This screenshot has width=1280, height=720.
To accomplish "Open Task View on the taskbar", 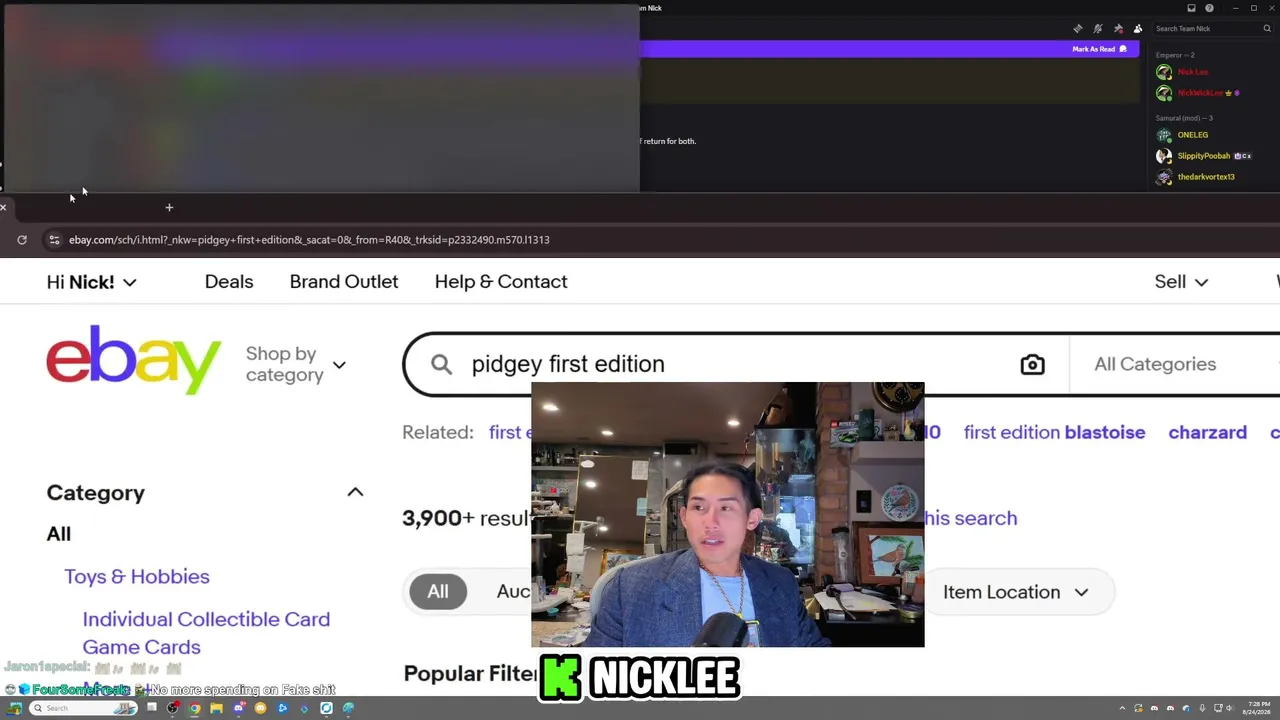I will coord(151,708).
